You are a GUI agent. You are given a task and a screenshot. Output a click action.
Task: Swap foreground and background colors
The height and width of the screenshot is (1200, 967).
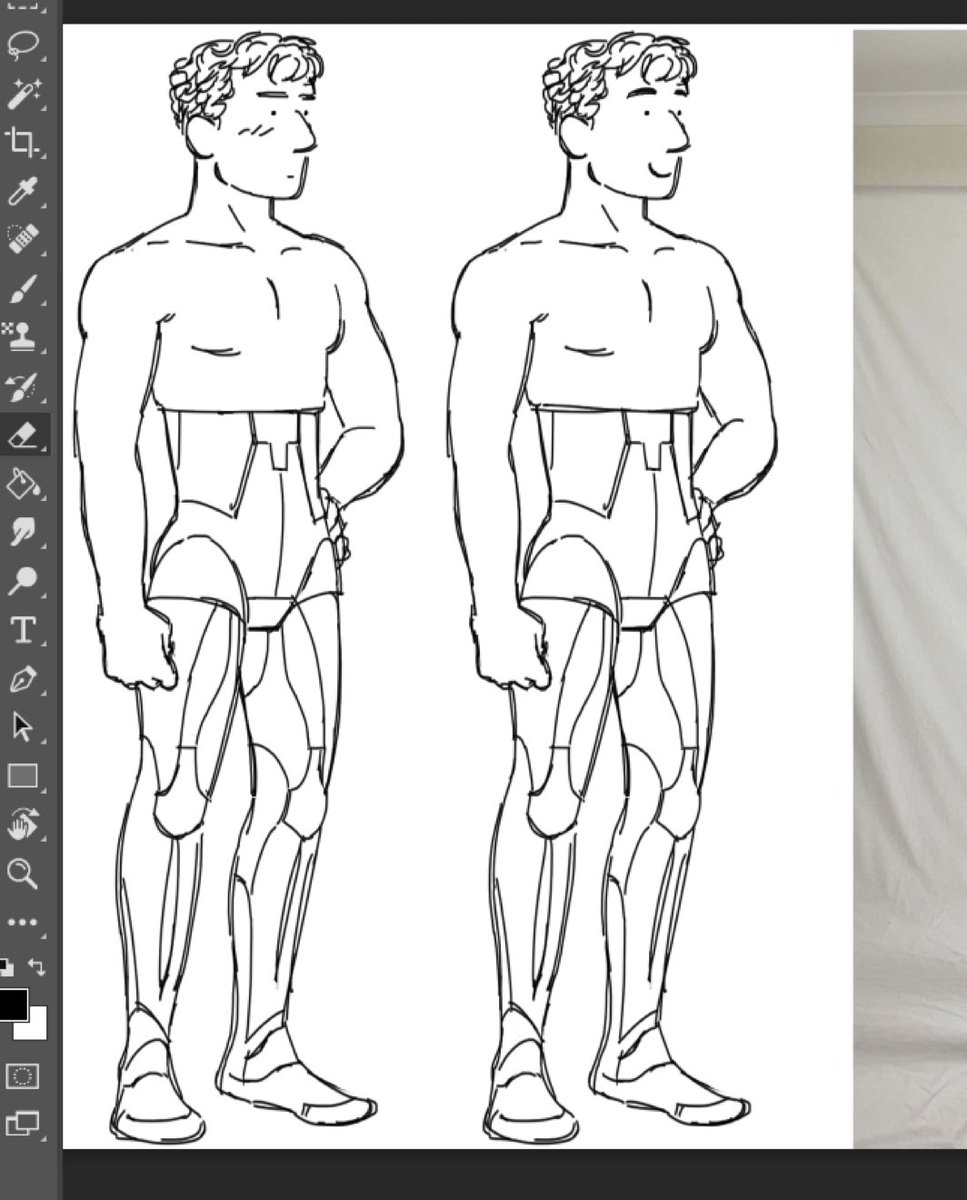click(x=36, y=966)
